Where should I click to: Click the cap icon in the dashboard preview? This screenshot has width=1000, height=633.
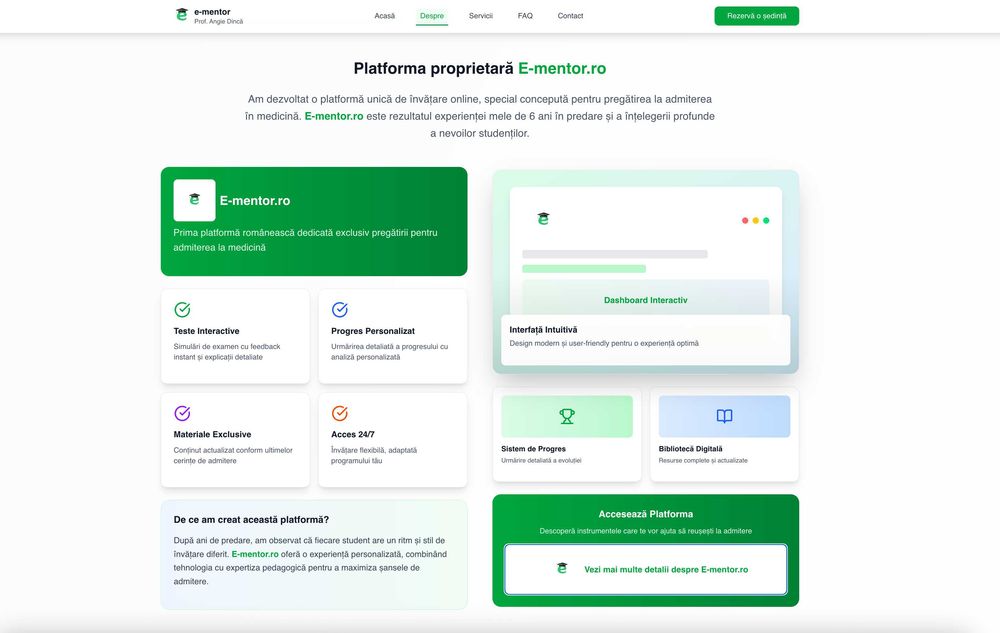tap(543, 219)
